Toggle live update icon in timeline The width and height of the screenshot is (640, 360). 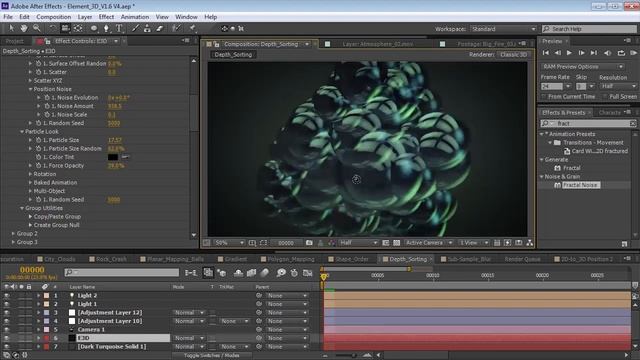[208, 273]
